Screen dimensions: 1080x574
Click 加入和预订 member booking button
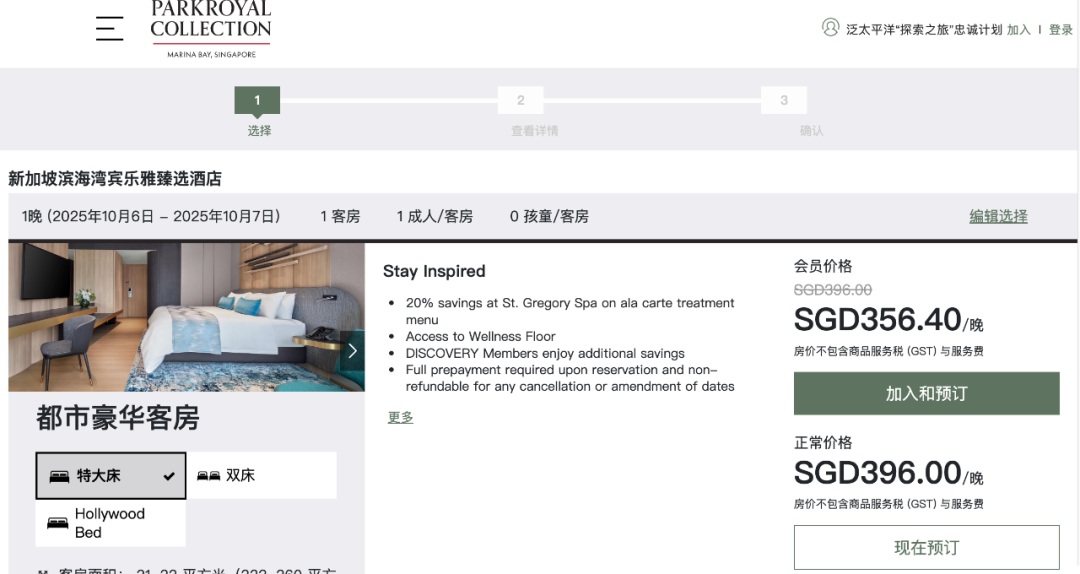(926, 393)
